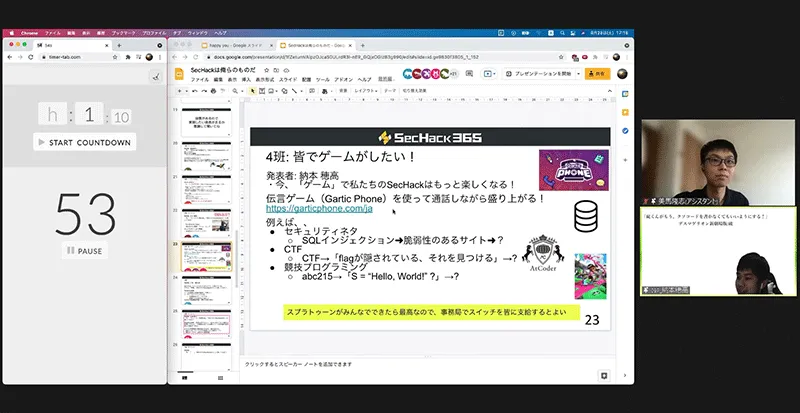Click the hours field in timer

point(53,114)
